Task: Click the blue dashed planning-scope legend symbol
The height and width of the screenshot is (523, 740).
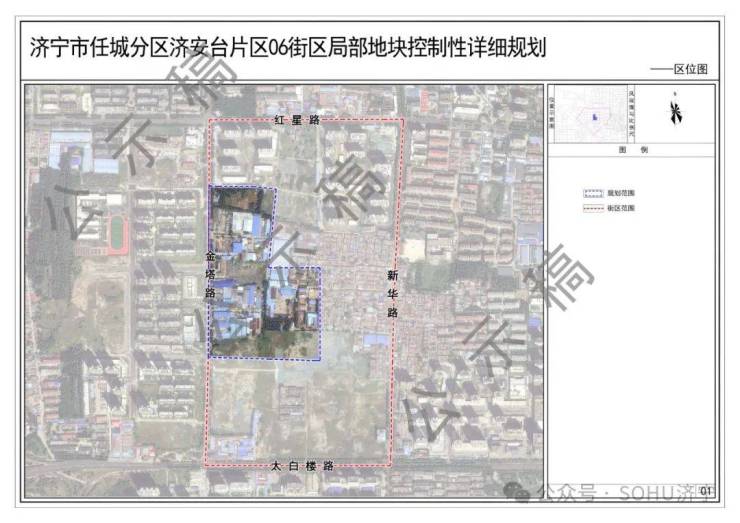Action: 594,192
